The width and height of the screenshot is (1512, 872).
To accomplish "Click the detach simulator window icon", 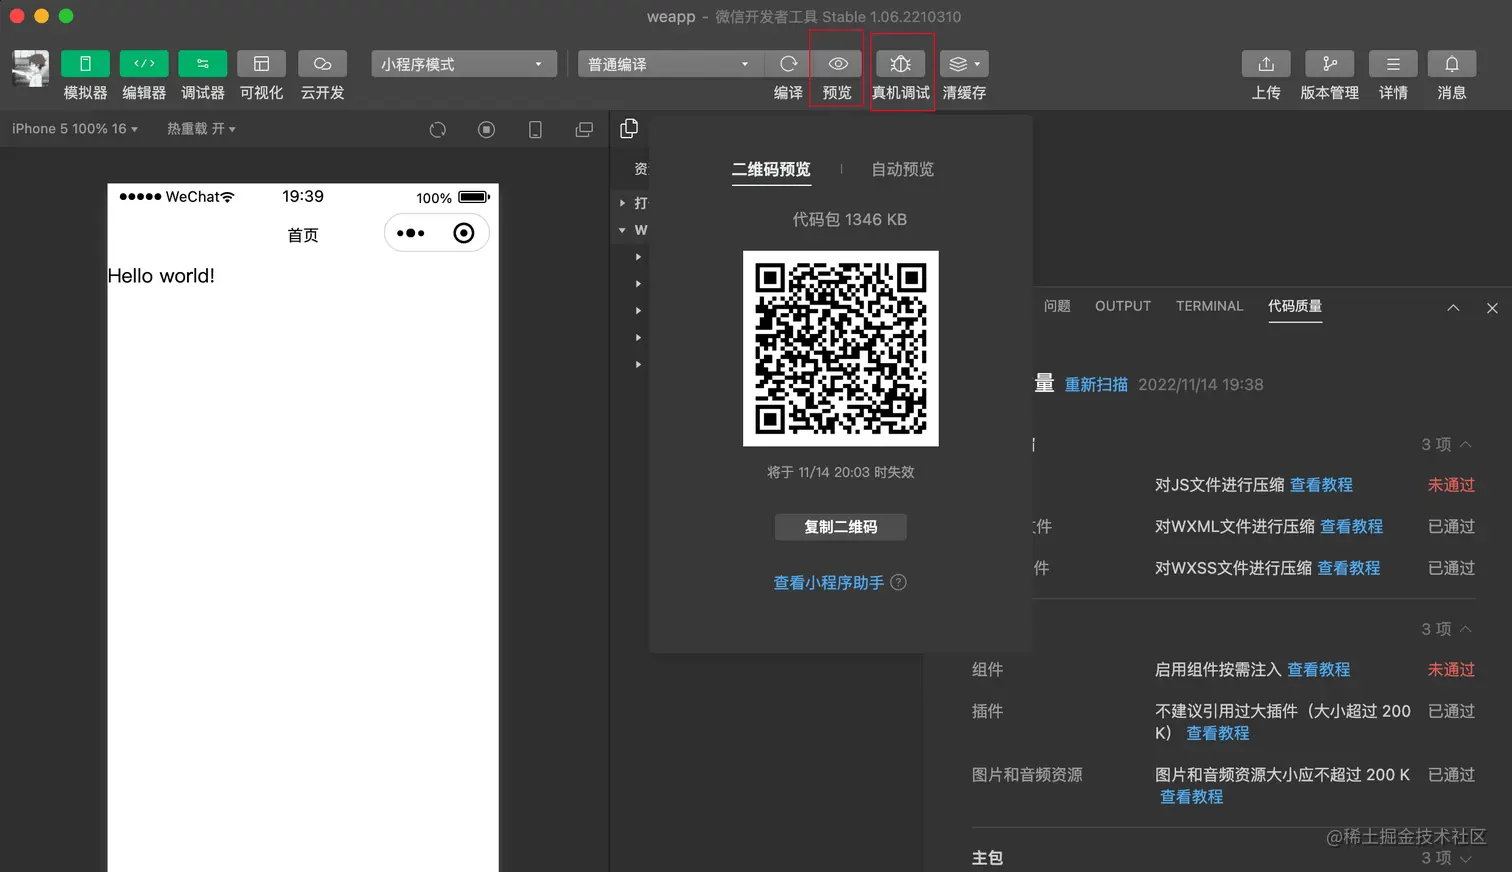I will pos(584,130).
